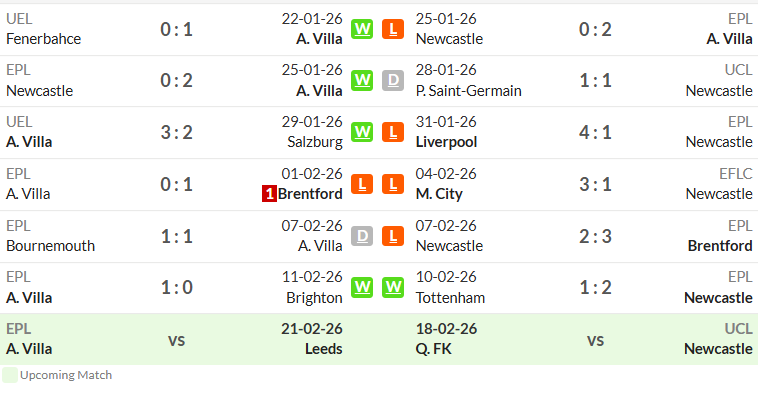Click the 2 : 3 Newcastle vs Brentford score

595,236
